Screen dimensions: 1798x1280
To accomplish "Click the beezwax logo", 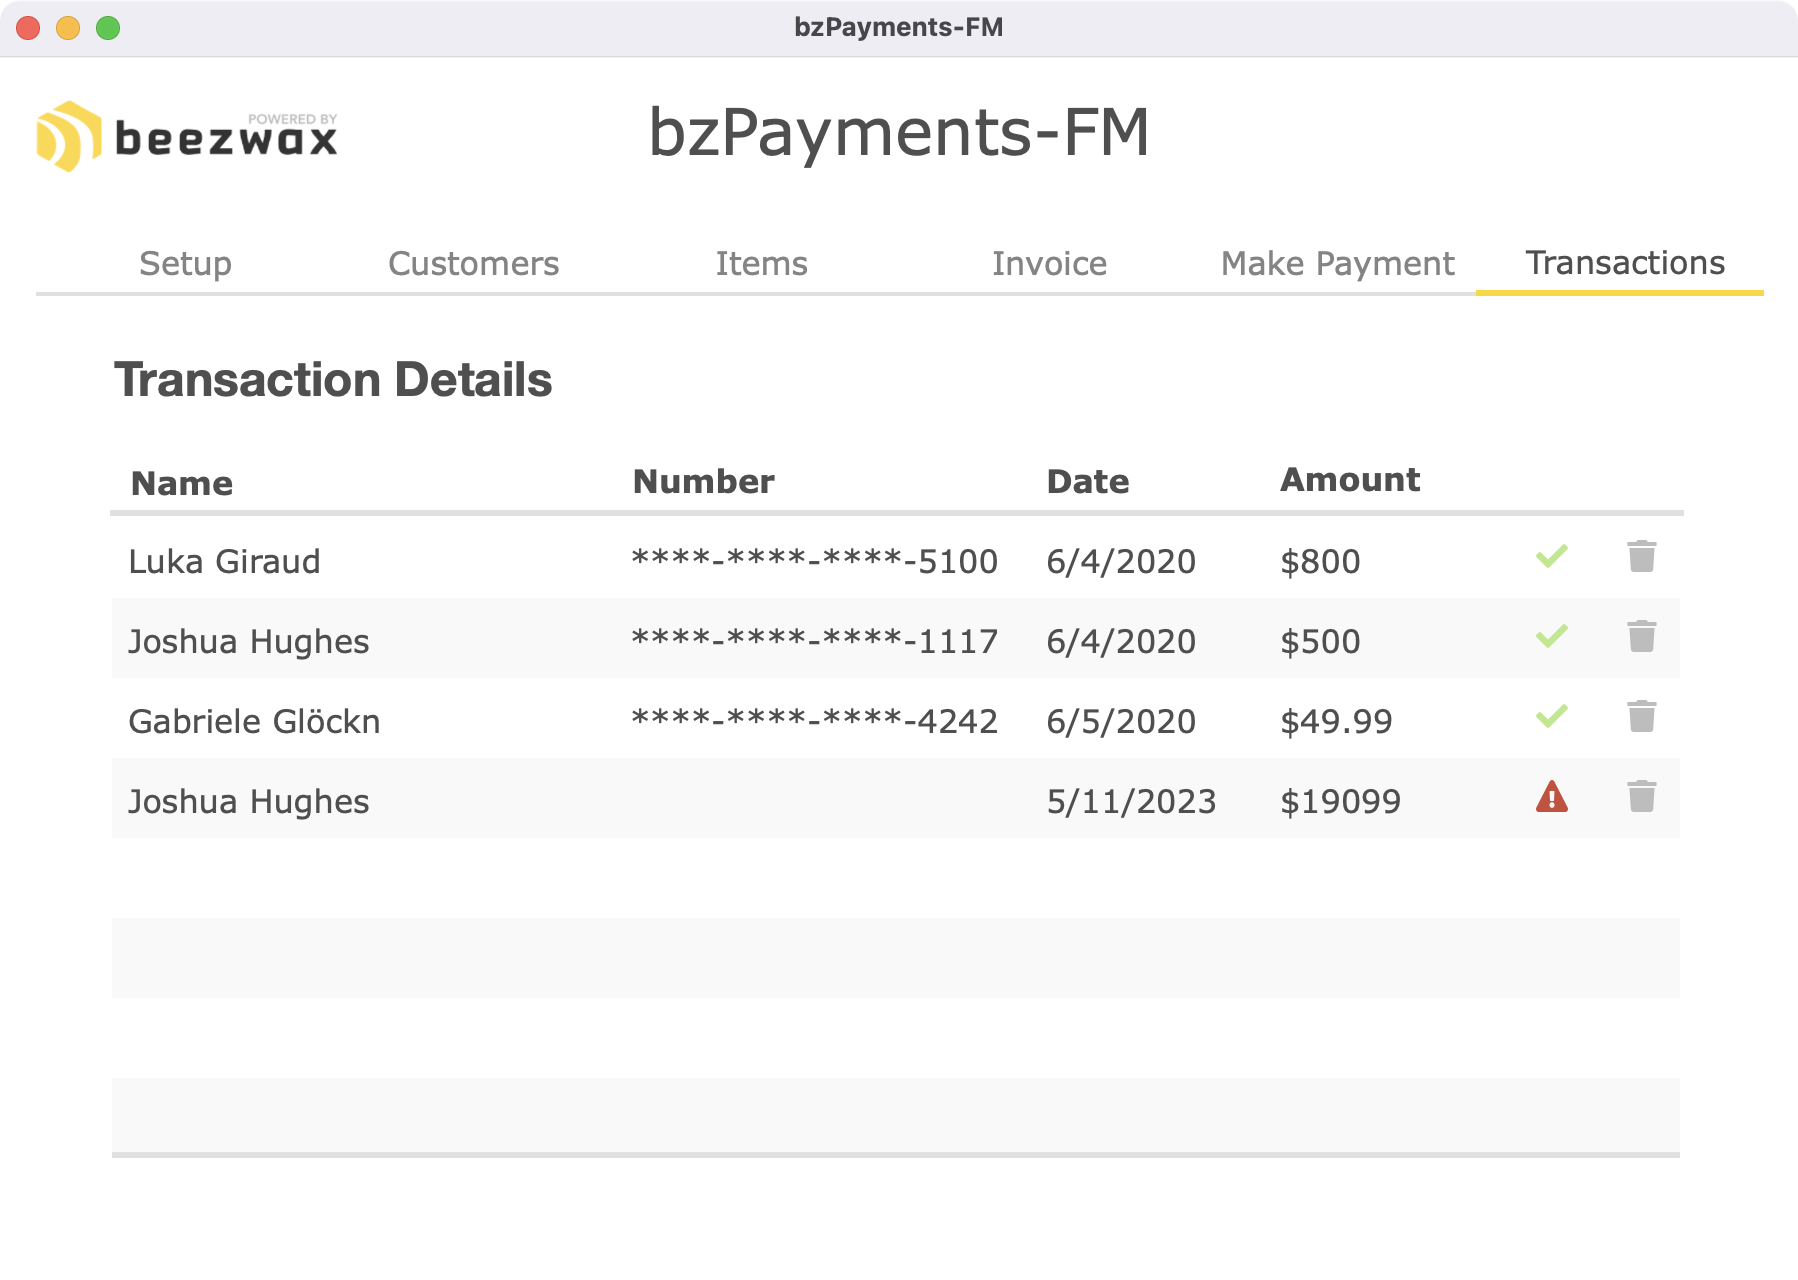I will click(187, 136).
